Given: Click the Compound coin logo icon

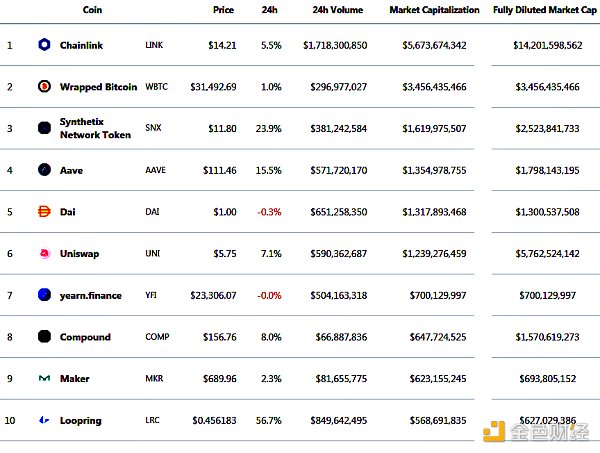Looking at the screenshot, I should point(44,337).
